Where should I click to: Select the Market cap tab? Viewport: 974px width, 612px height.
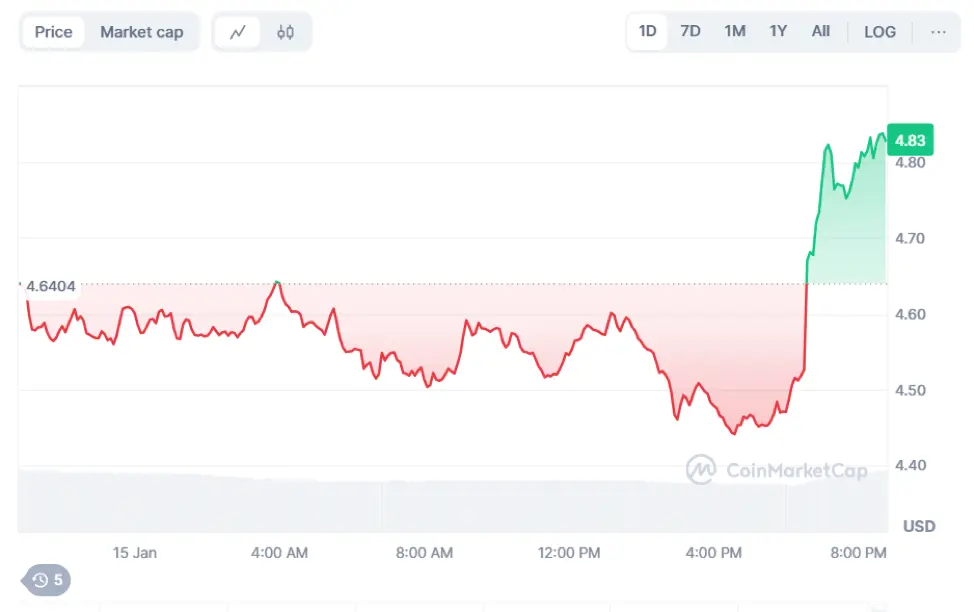click(142, 32)
